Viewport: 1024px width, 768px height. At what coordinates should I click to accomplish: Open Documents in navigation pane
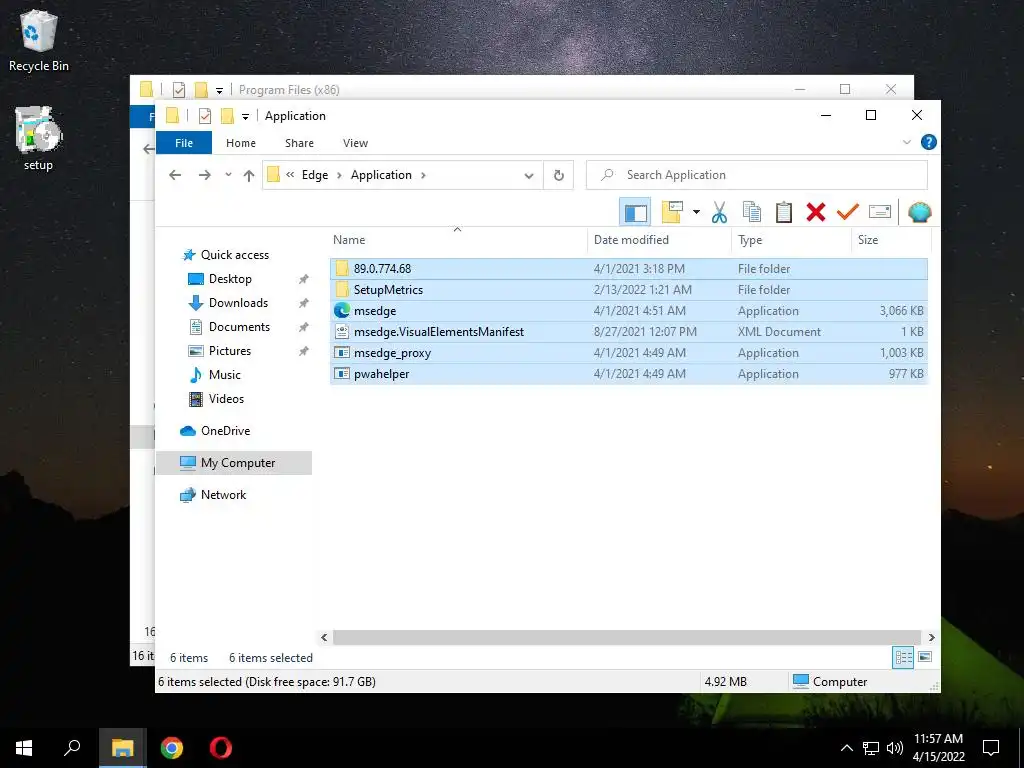229,327
